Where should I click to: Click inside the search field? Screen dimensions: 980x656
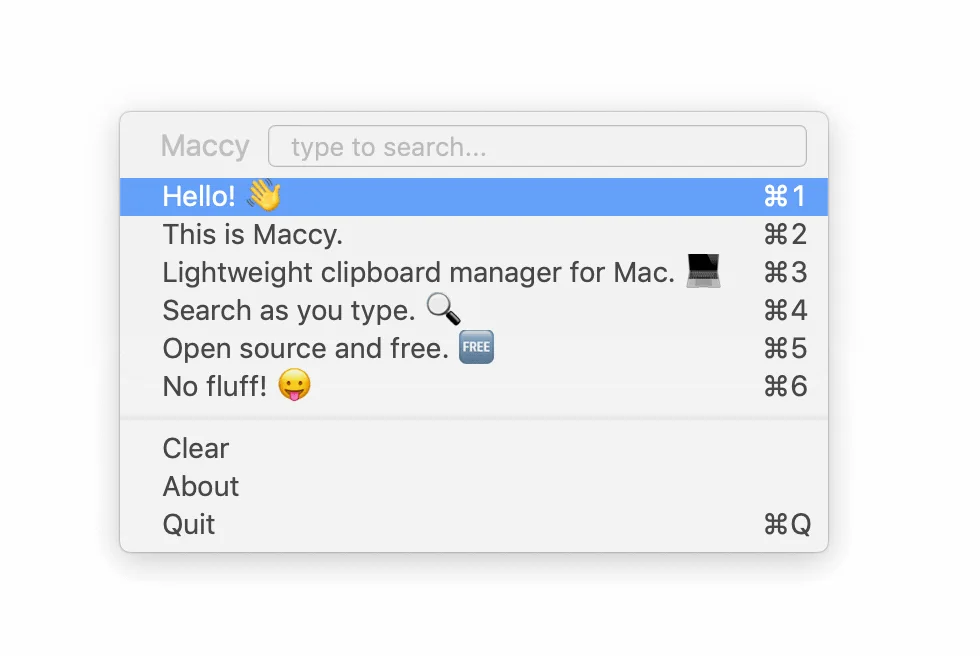538,146
